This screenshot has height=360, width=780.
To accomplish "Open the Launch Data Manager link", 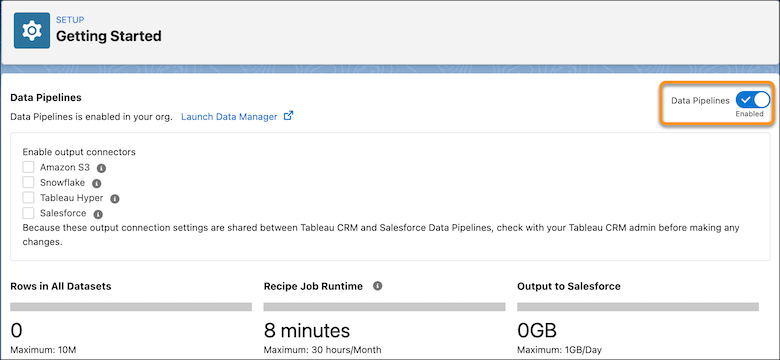I will coord(229,117).
